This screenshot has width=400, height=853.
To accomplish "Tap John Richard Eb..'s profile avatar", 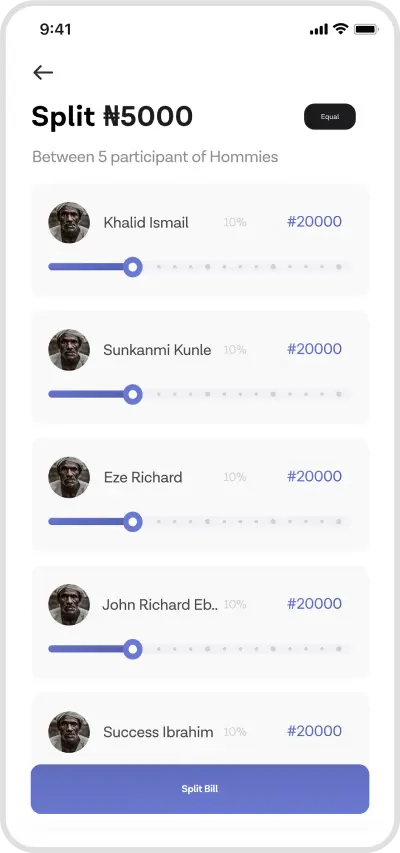I will click(x=69, y=604).
